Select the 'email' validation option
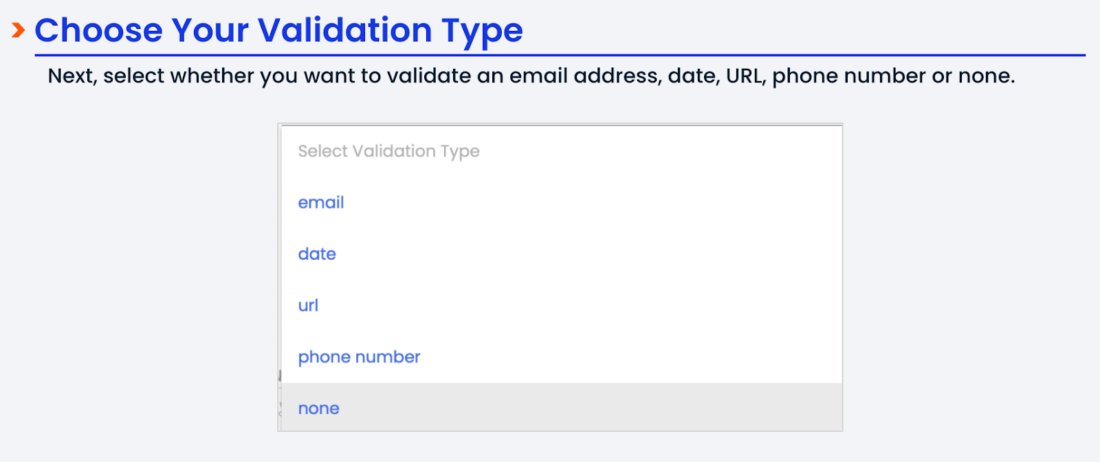The width and height of the screenshot is (1100, 462). click(x=321, y=202)
